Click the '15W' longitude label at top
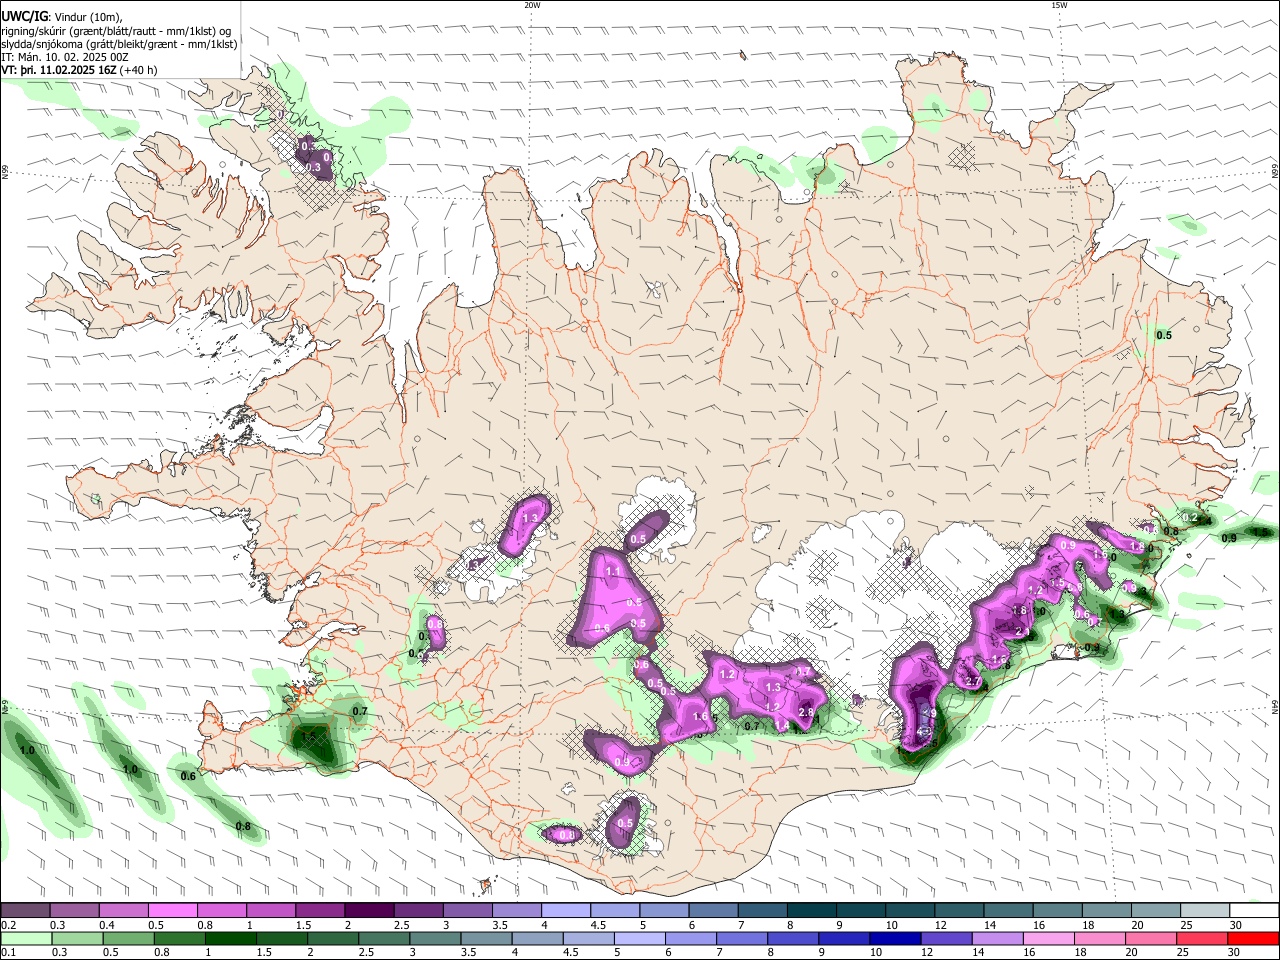 pyautogui.click(x=1059, y=5)
